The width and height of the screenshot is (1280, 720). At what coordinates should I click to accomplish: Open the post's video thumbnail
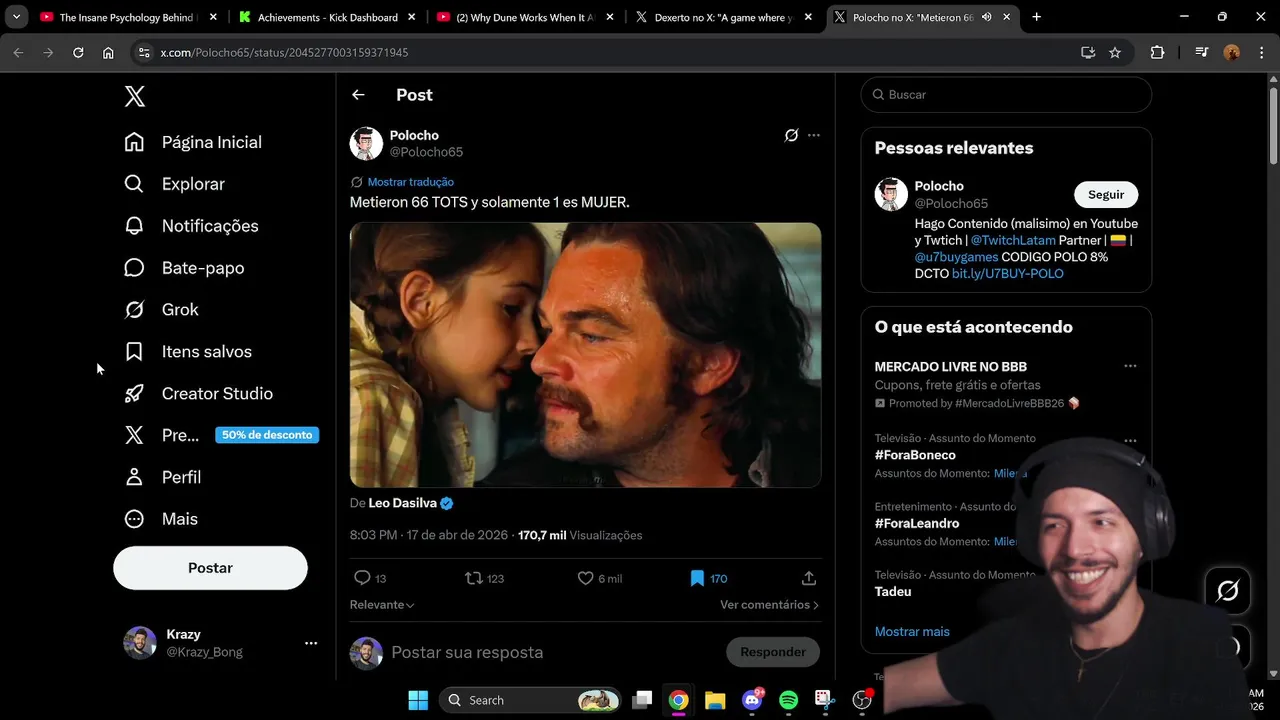point(585,355)
